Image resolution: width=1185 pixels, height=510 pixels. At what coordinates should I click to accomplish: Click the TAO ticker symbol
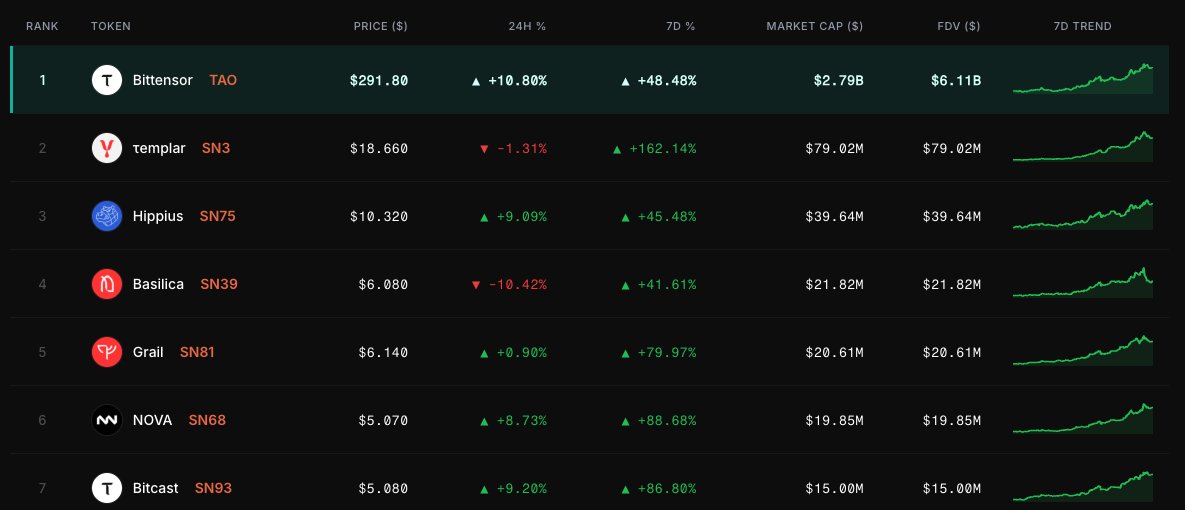[x=223, y=80]
